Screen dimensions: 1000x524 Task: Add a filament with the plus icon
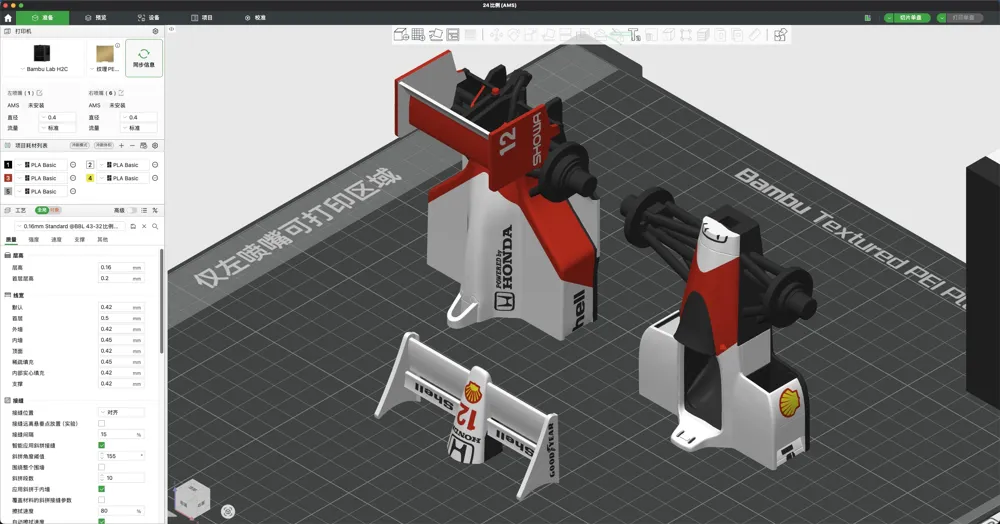(121, 145)
